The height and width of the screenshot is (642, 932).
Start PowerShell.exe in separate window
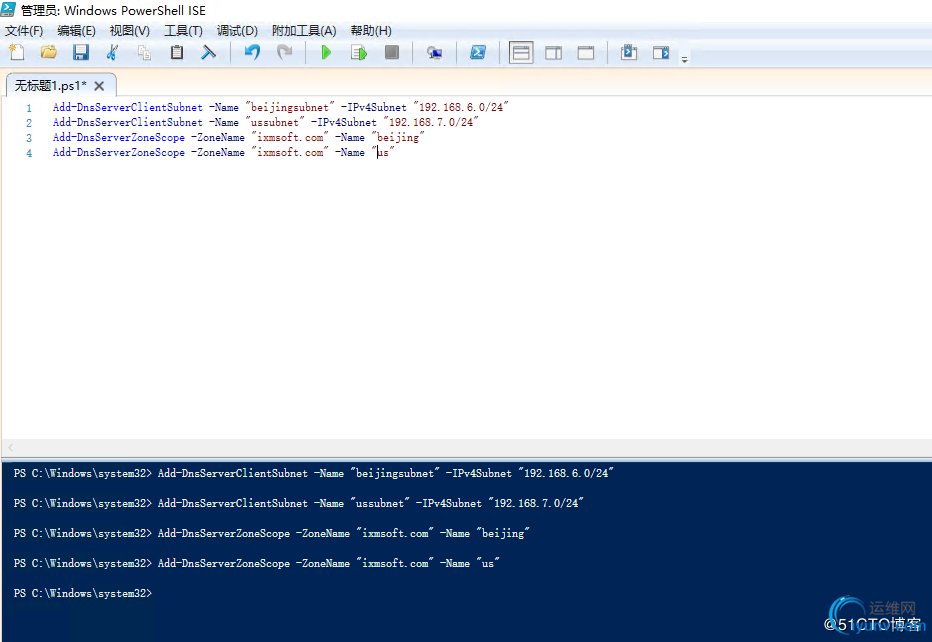coord(478,52)
